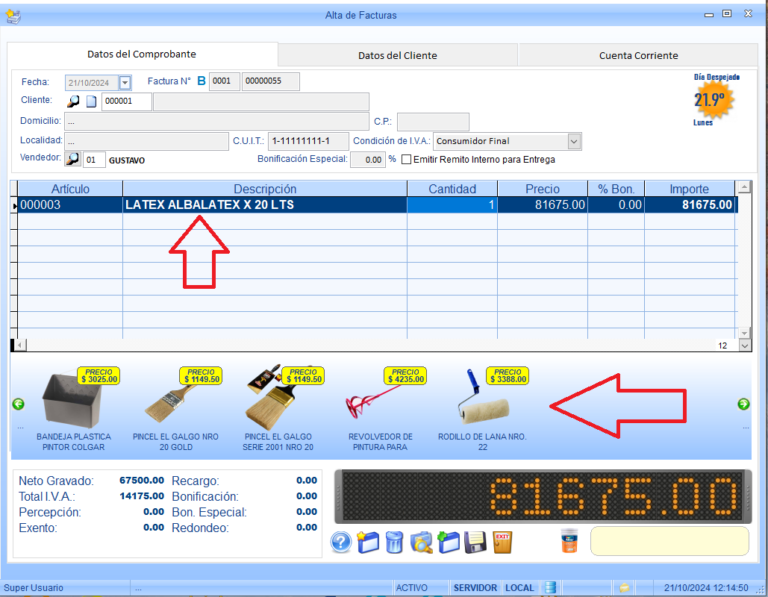768x597 pixels.
Task: Select LATEX ALBALATEX X 20 LTS description cell
Action: [265, 205]
